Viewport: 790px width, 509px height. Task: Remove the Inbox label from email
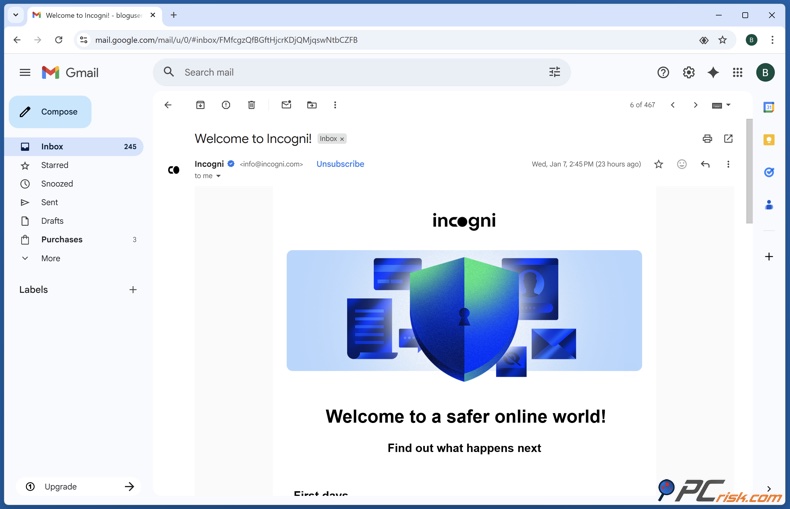[342, 139]
